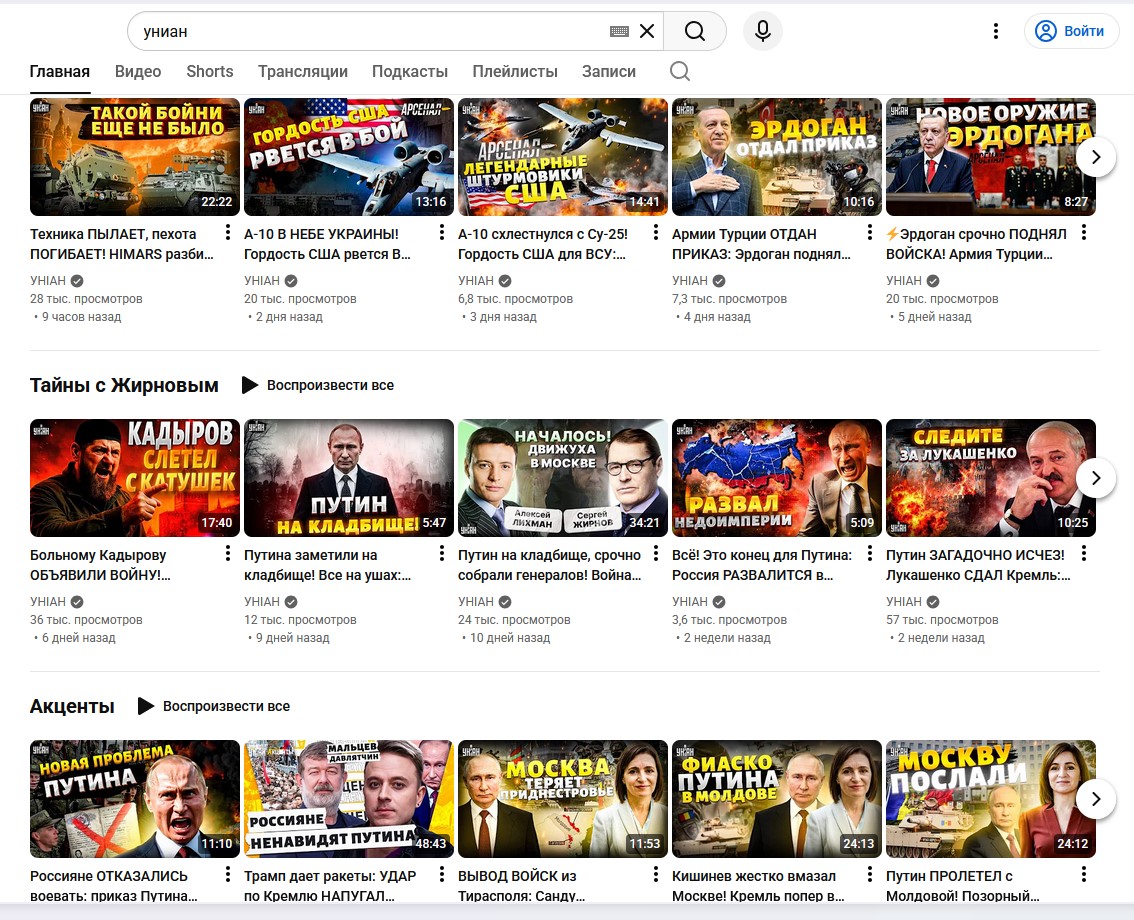Open the 'НОВОЕ ОРУЖИЕ ЭРДОГАНА' thumbnail
Viewport: 1134px width, 920px height.
click(991, 157)
